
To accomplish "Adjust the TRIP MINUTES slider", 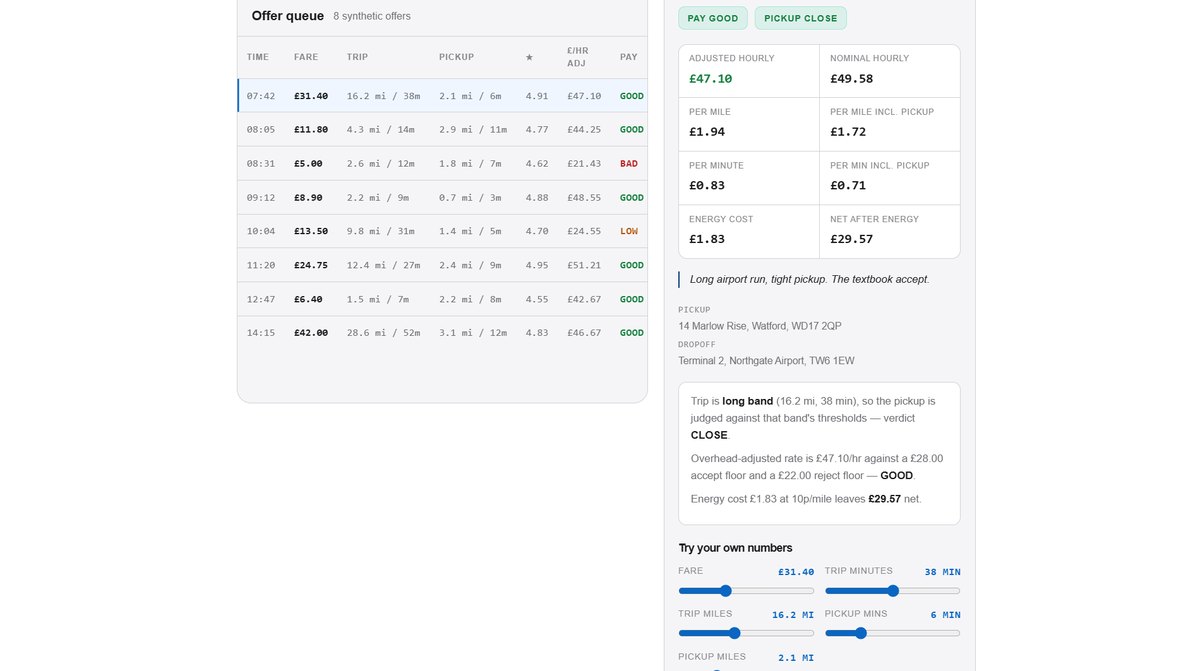I will (892, 590).
